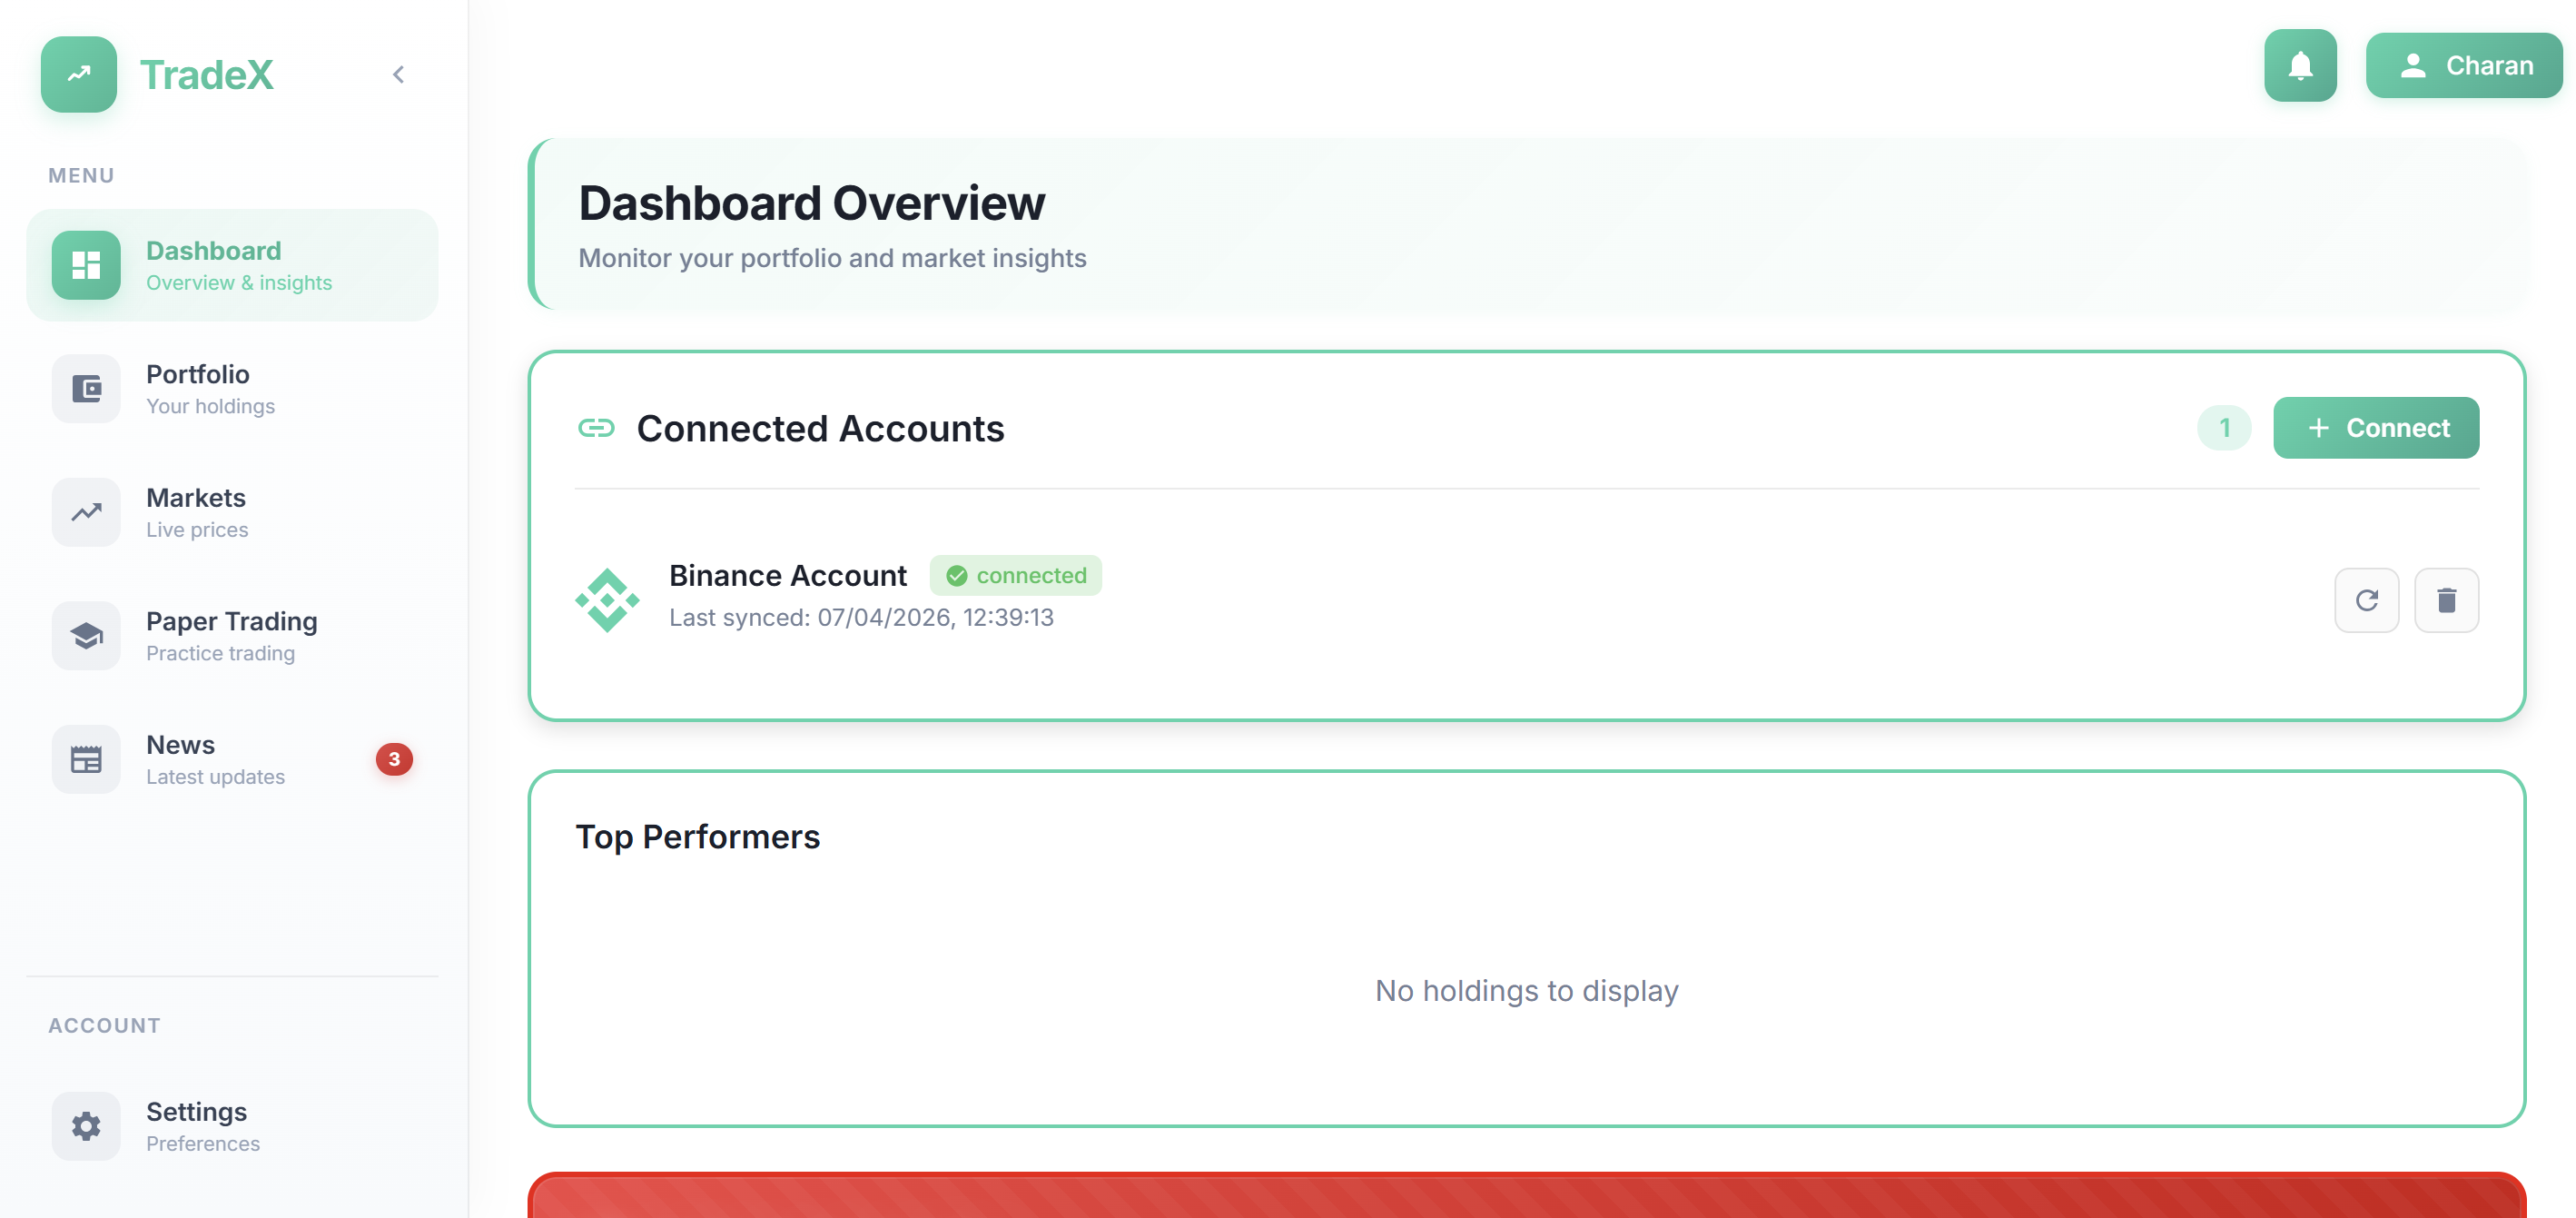Open the Charan user menu
Viewport: 2576px width, 1218px height.
2463,66
